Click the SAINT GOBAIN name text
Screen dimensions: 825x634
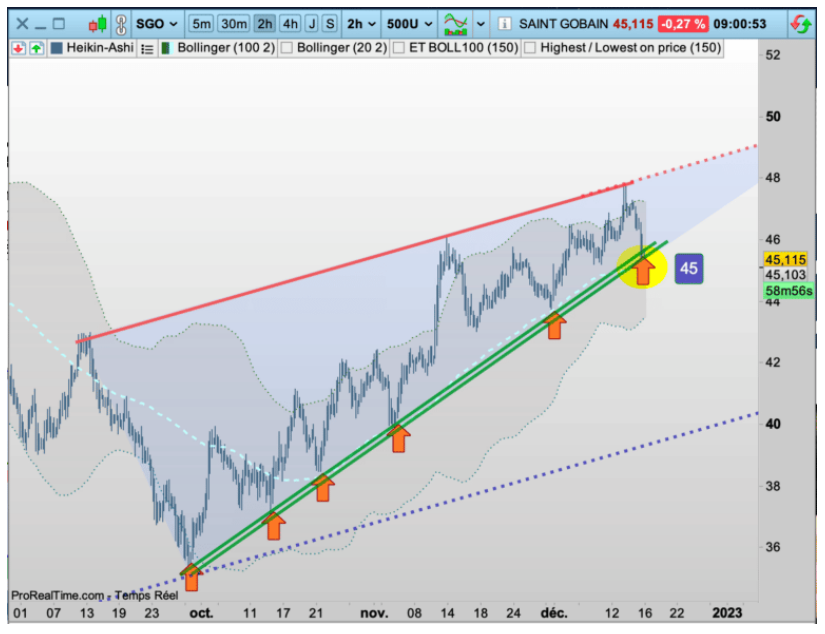pos(564,24)
